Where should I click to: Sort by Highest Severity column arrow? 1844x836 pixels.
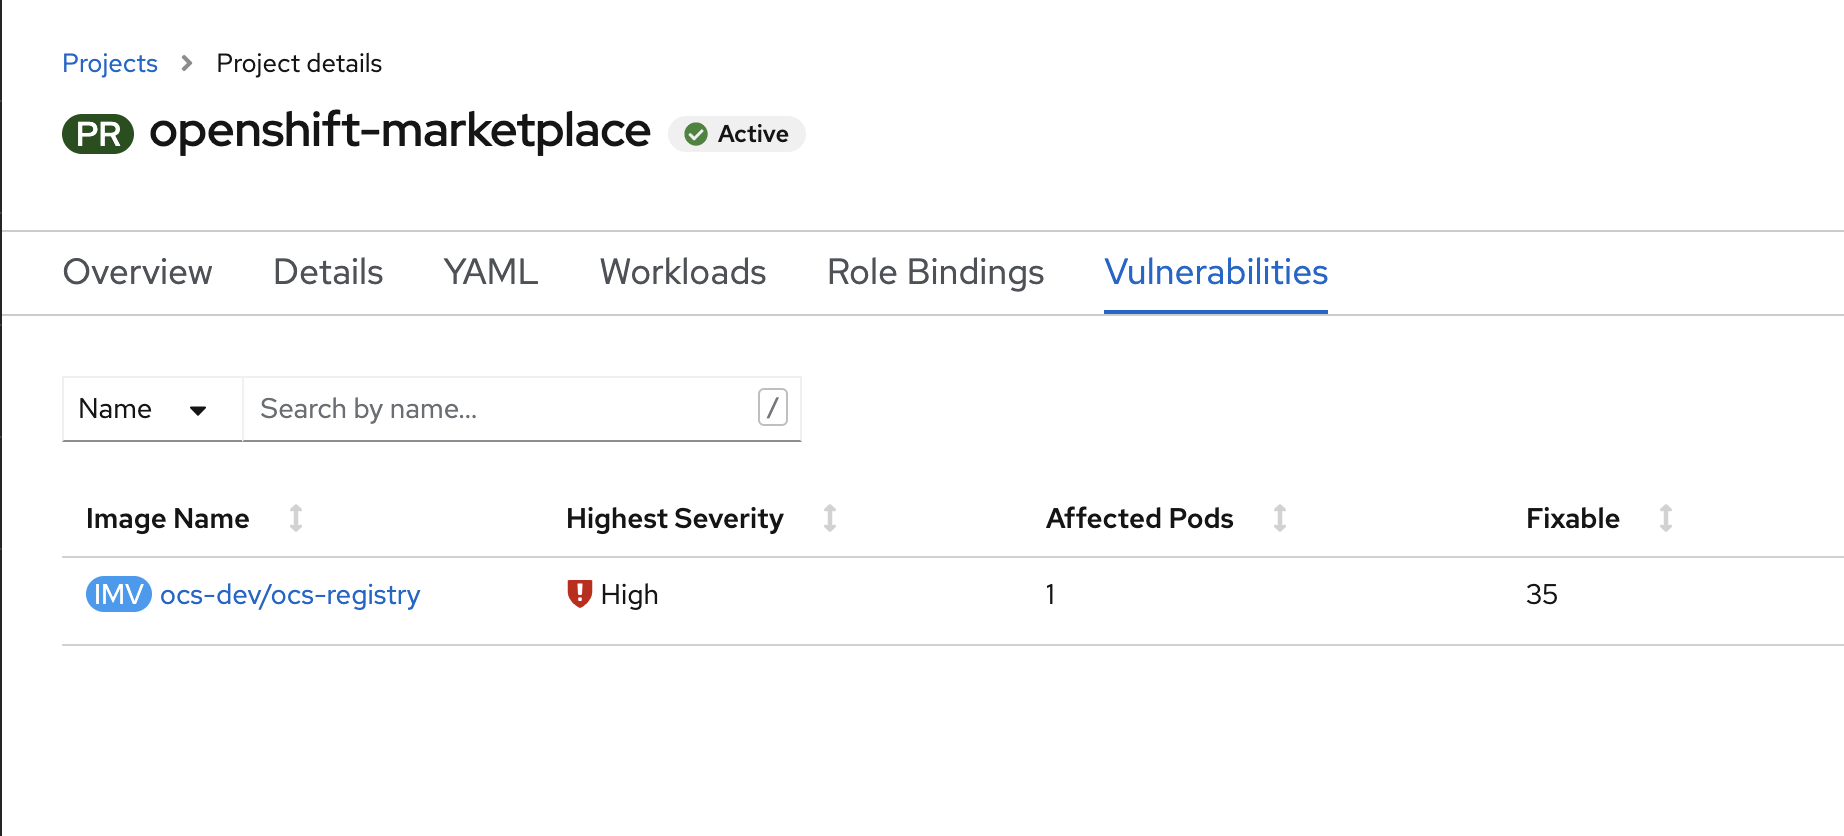830,518
